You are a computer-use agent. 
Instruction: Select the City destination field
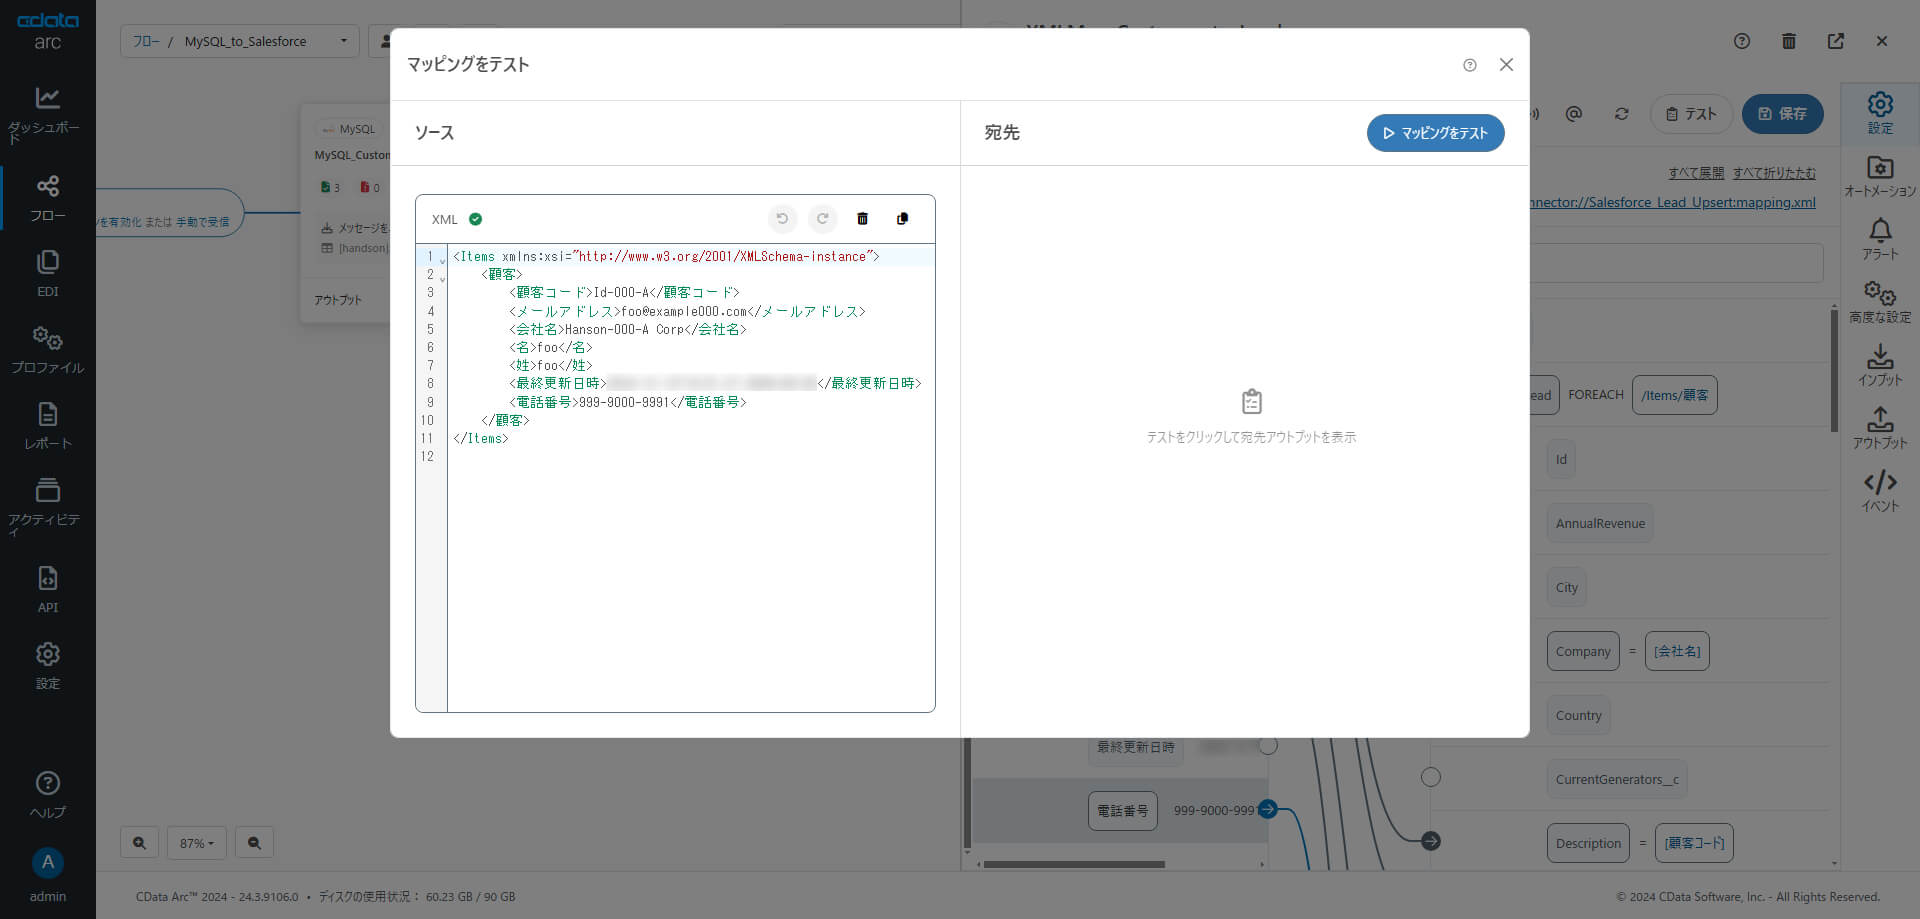pyautogui.click(x=1567, y=588)
